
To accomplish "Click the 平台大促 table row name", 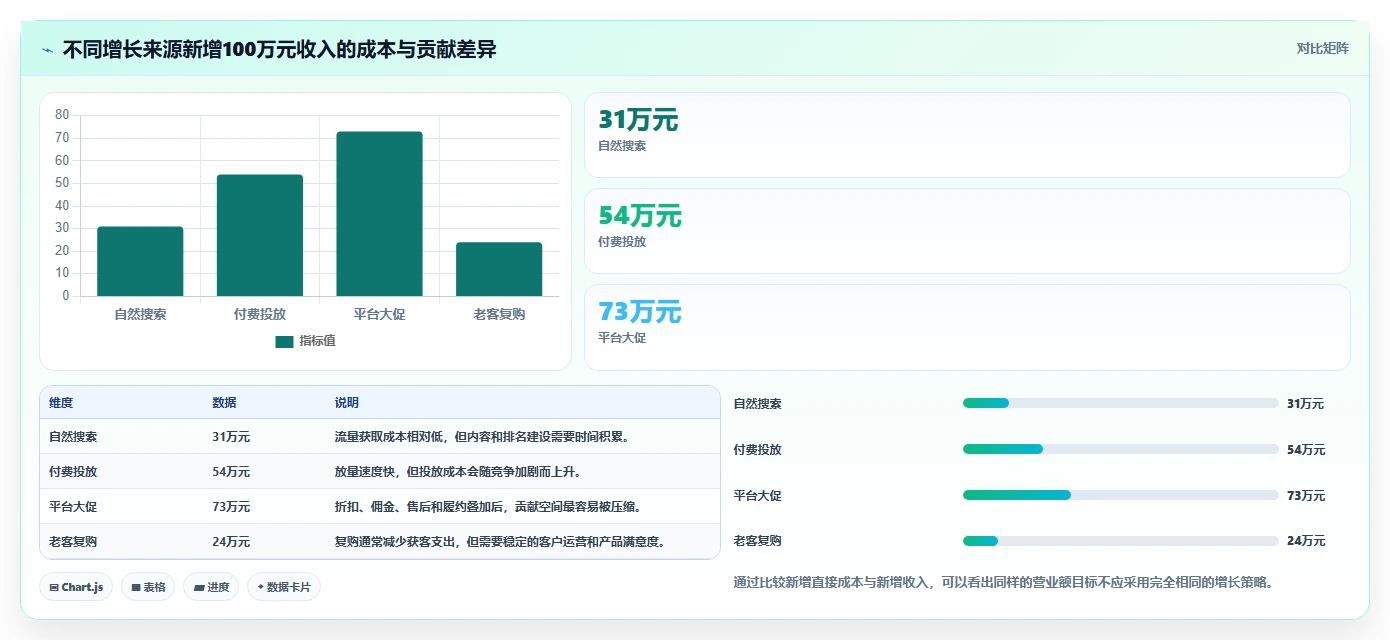I will pyautogui.click(x=73, y=507).
